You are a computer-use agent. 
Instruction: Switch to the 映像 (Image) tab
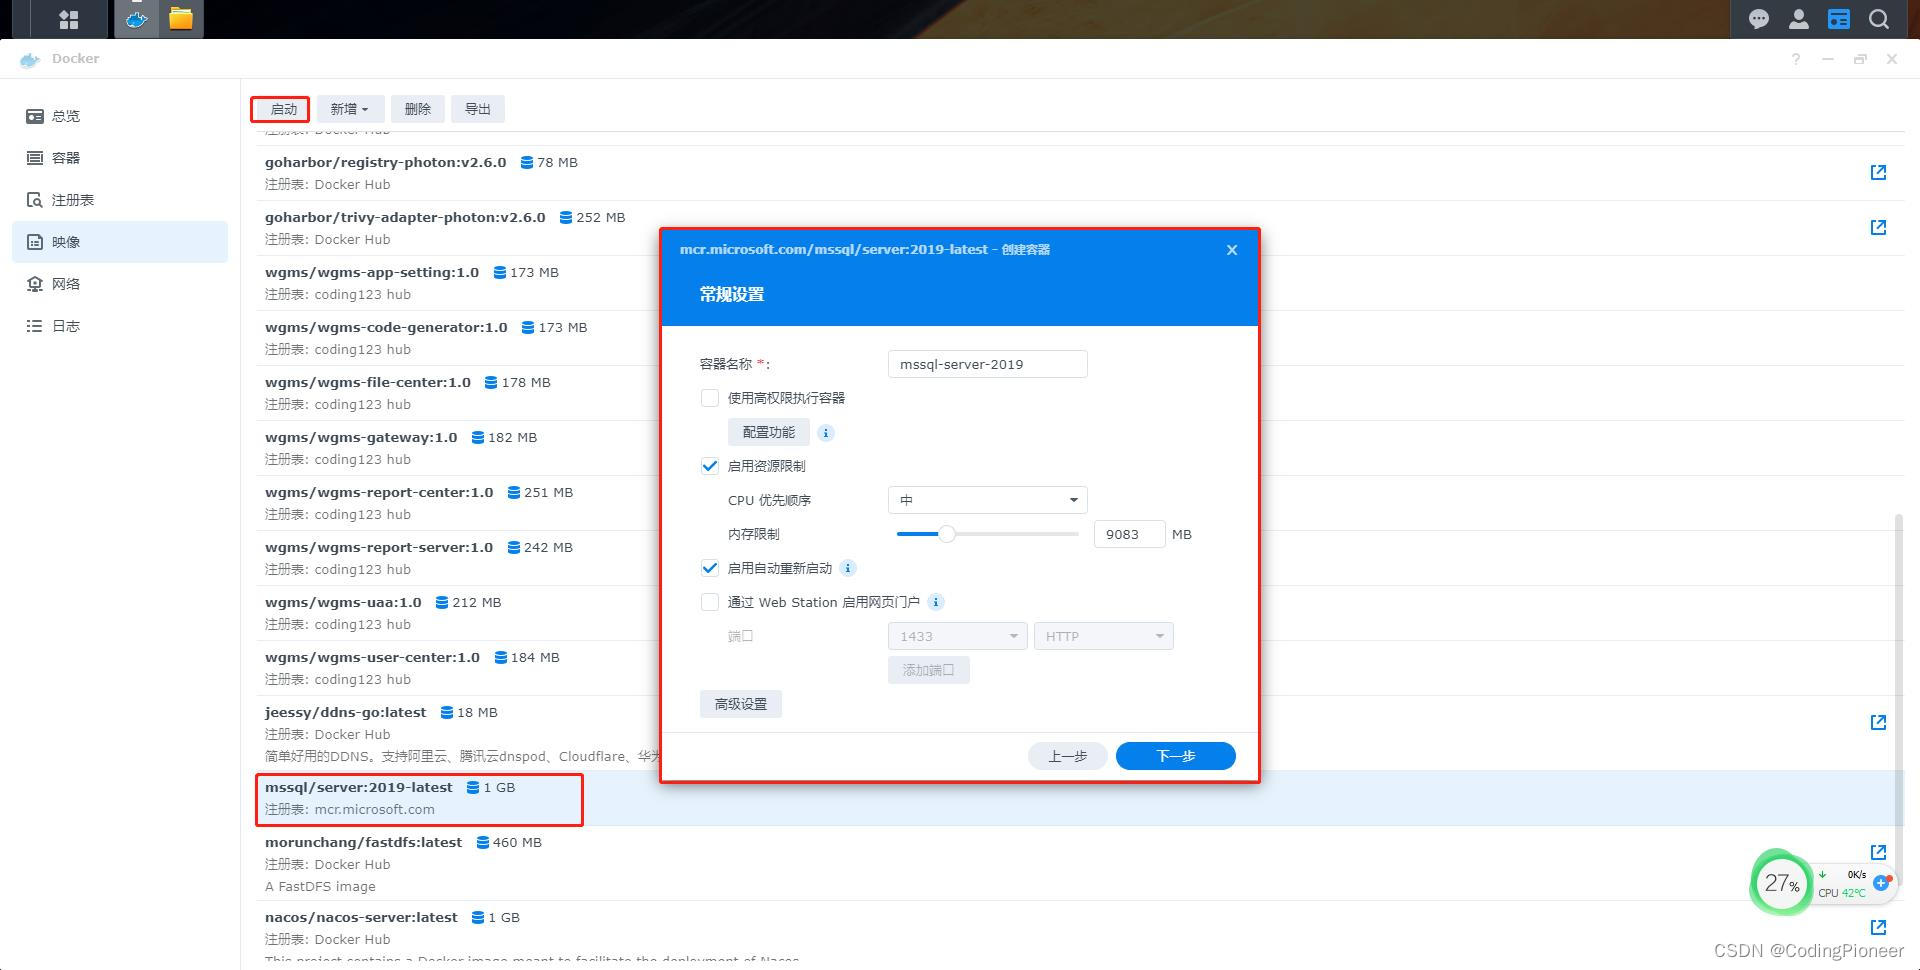coord(66,241)
